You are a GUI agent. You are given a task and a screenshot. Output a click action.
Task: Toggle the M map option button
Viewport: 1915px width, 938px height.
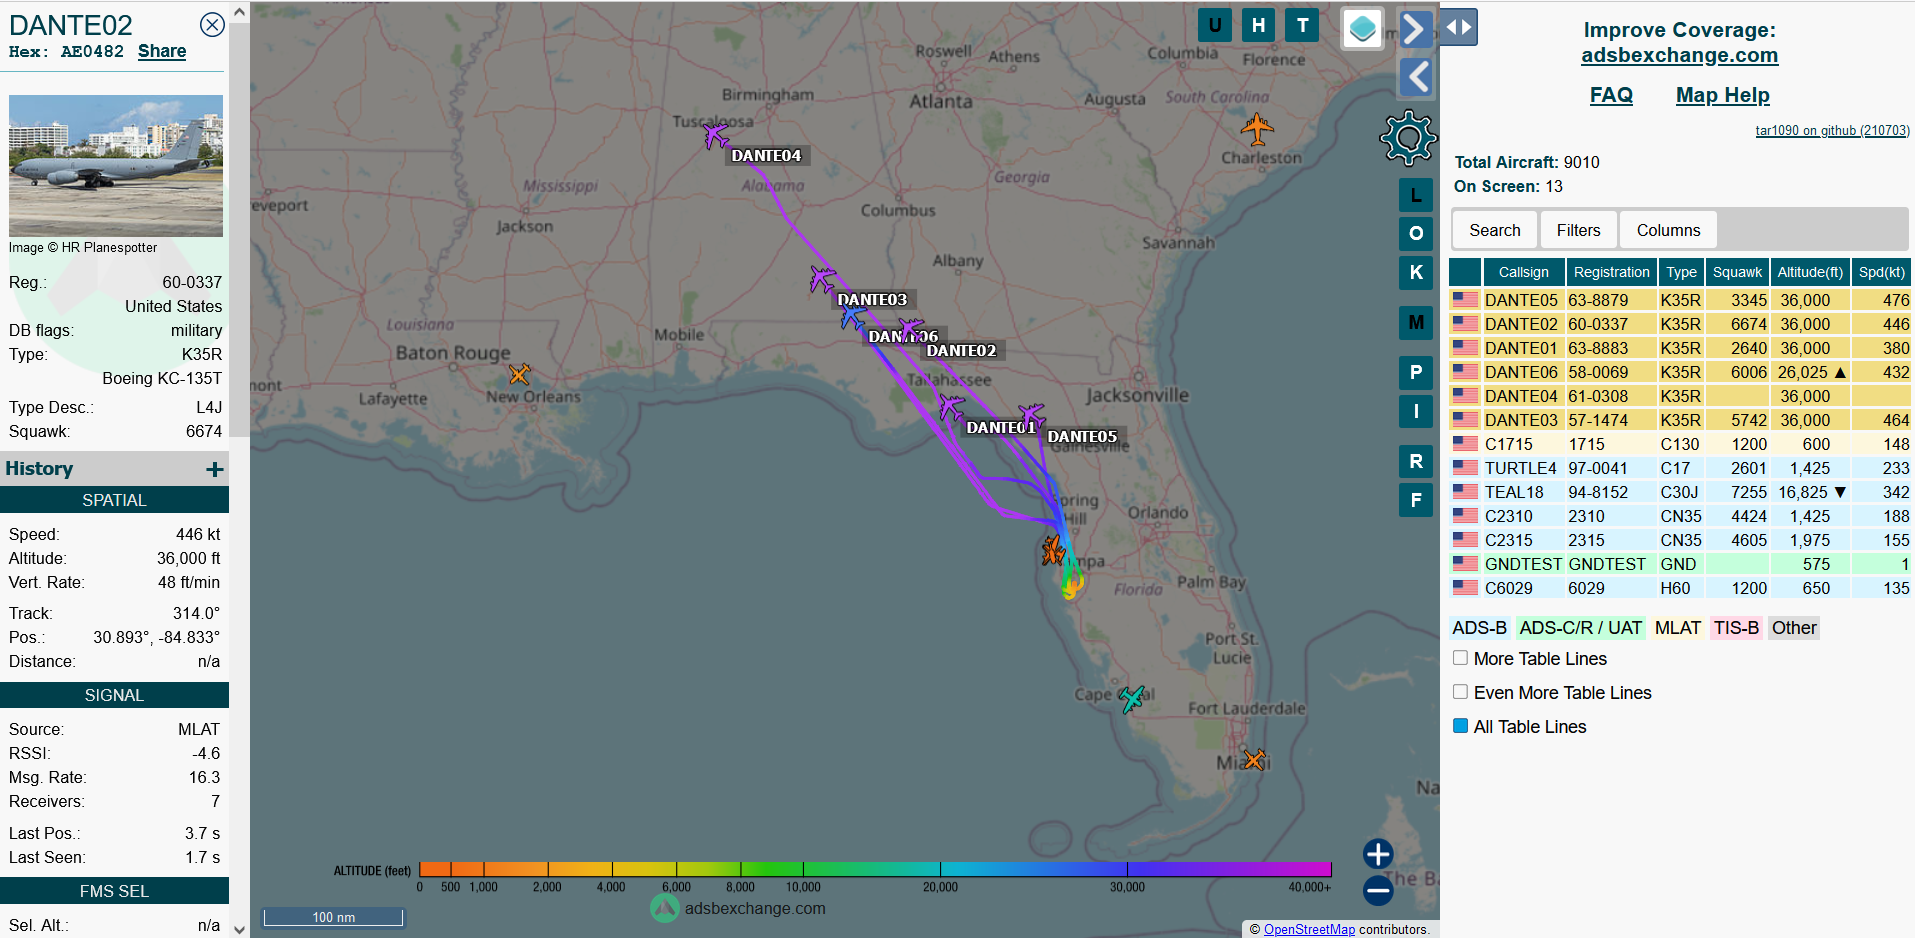[1416, 322]
